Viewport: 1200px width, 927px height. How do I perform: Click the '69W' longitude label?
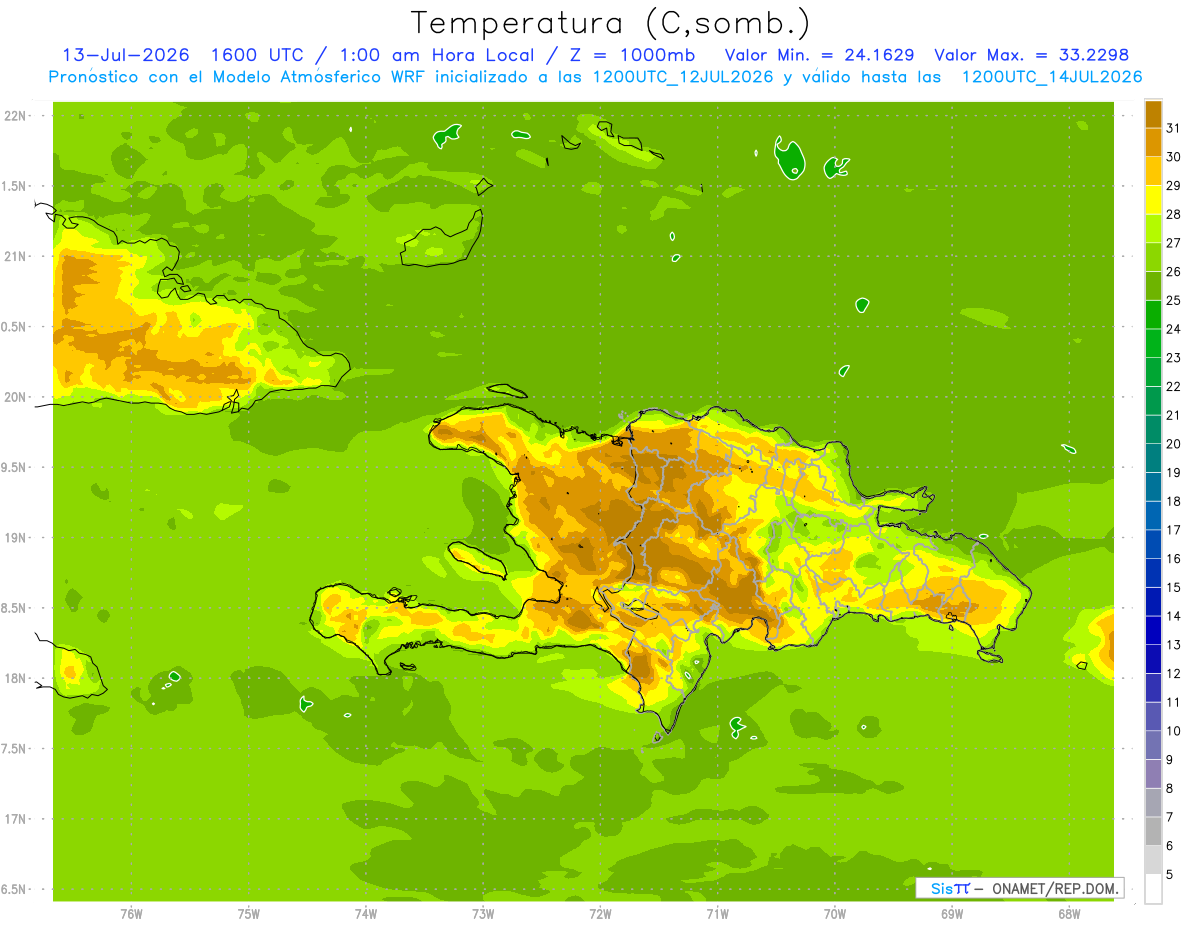pos(952,914)
